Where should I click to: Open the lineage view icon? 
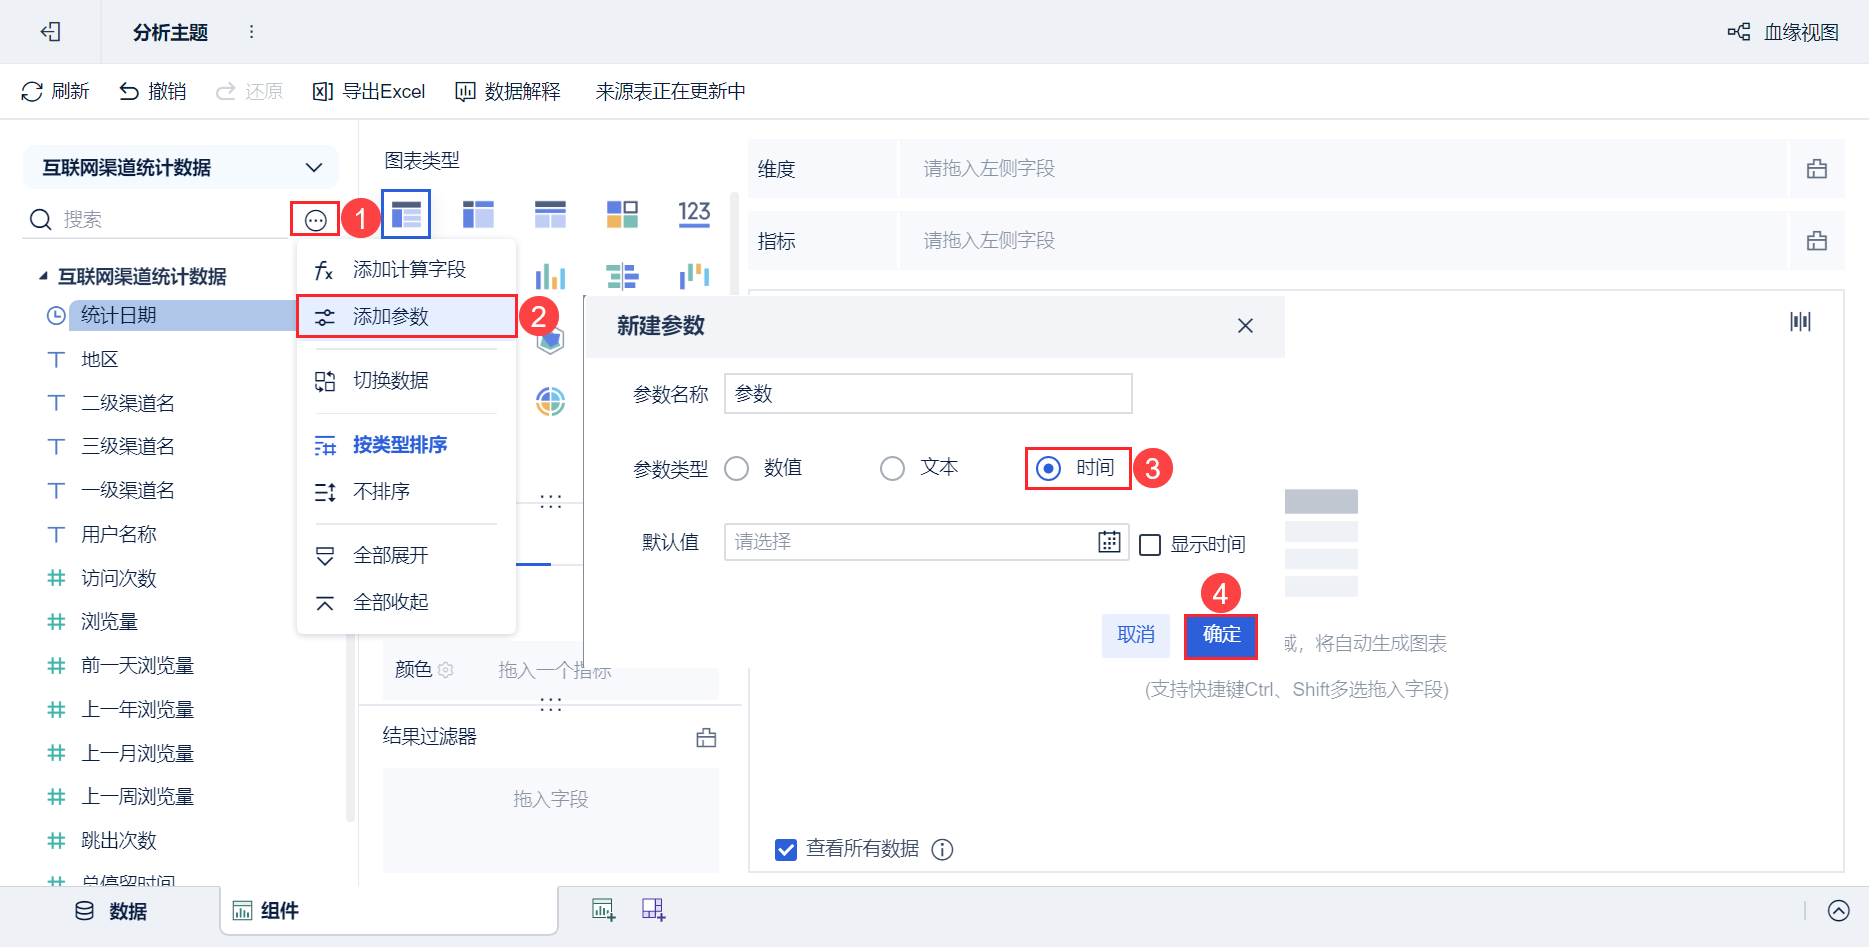[x=1739, y=32]
